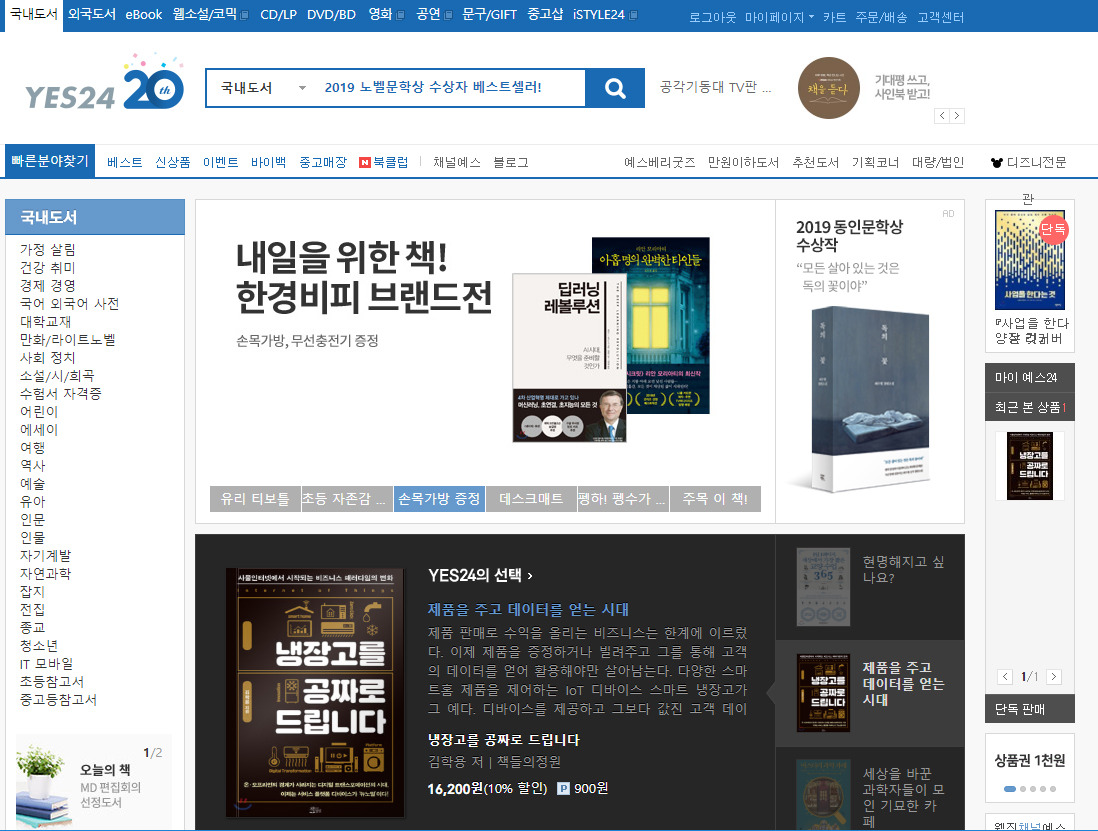Open the '책을 듣다' audiobook circular badge
Viewport: 1098px width, 831px height.
[x=828, y=88]
